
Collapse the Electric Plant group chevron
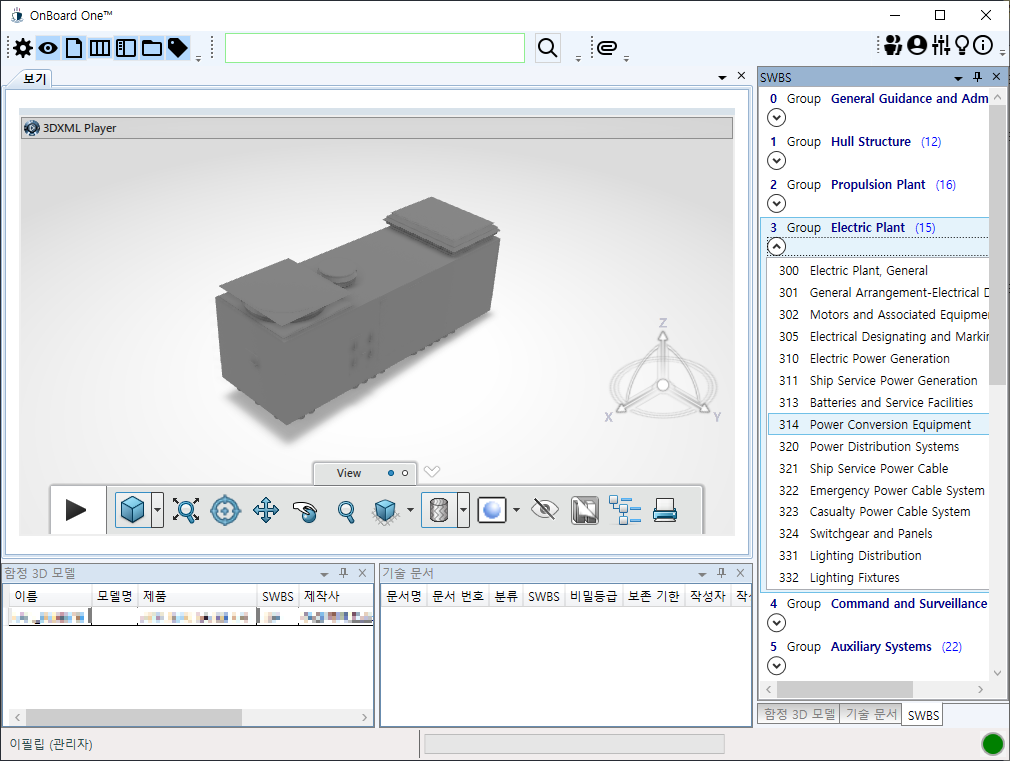click(x=777, y=247)
